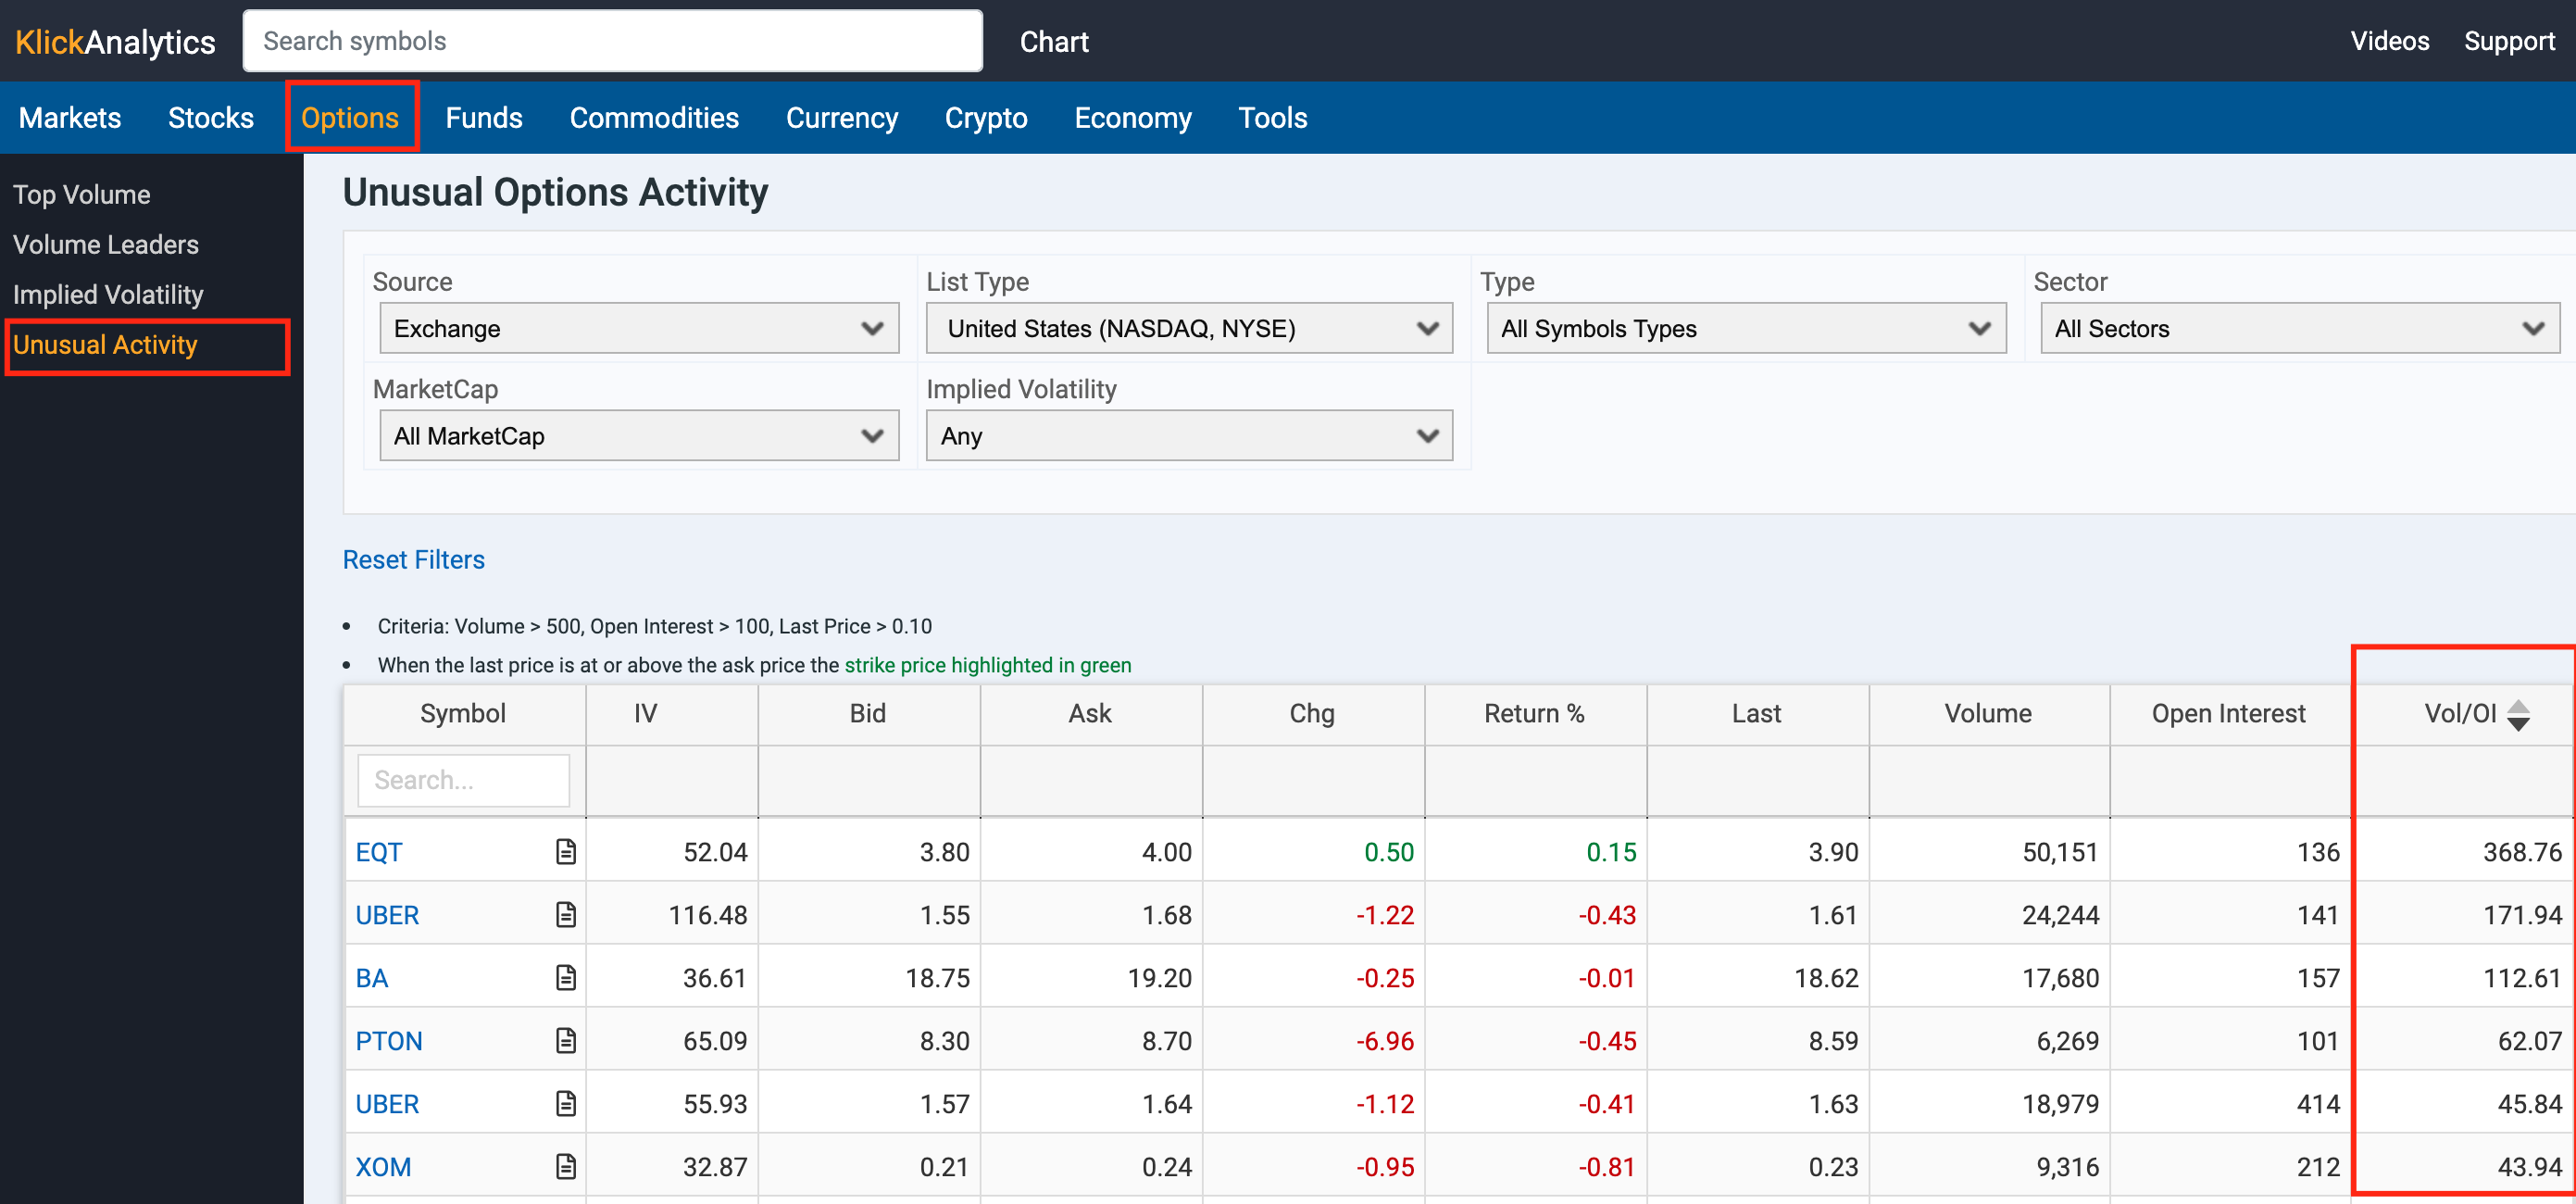Open the Support link

(2509, 41)
